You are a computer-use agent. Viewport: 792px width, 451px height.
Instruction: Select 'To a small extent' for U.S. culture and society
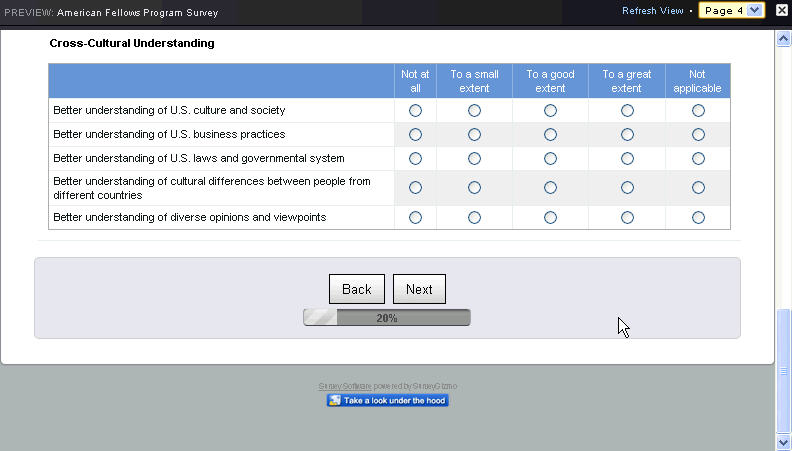[474, 111]
